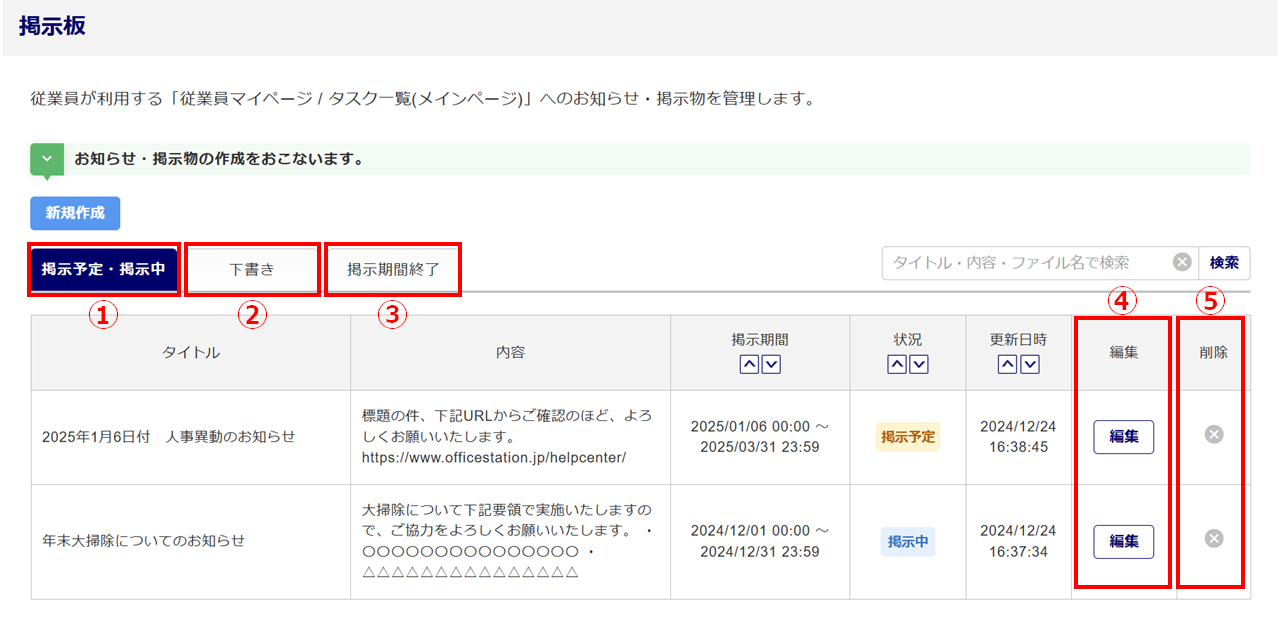Open the 下書き tab
This screenshot has height=620, width=1280.
252,269
